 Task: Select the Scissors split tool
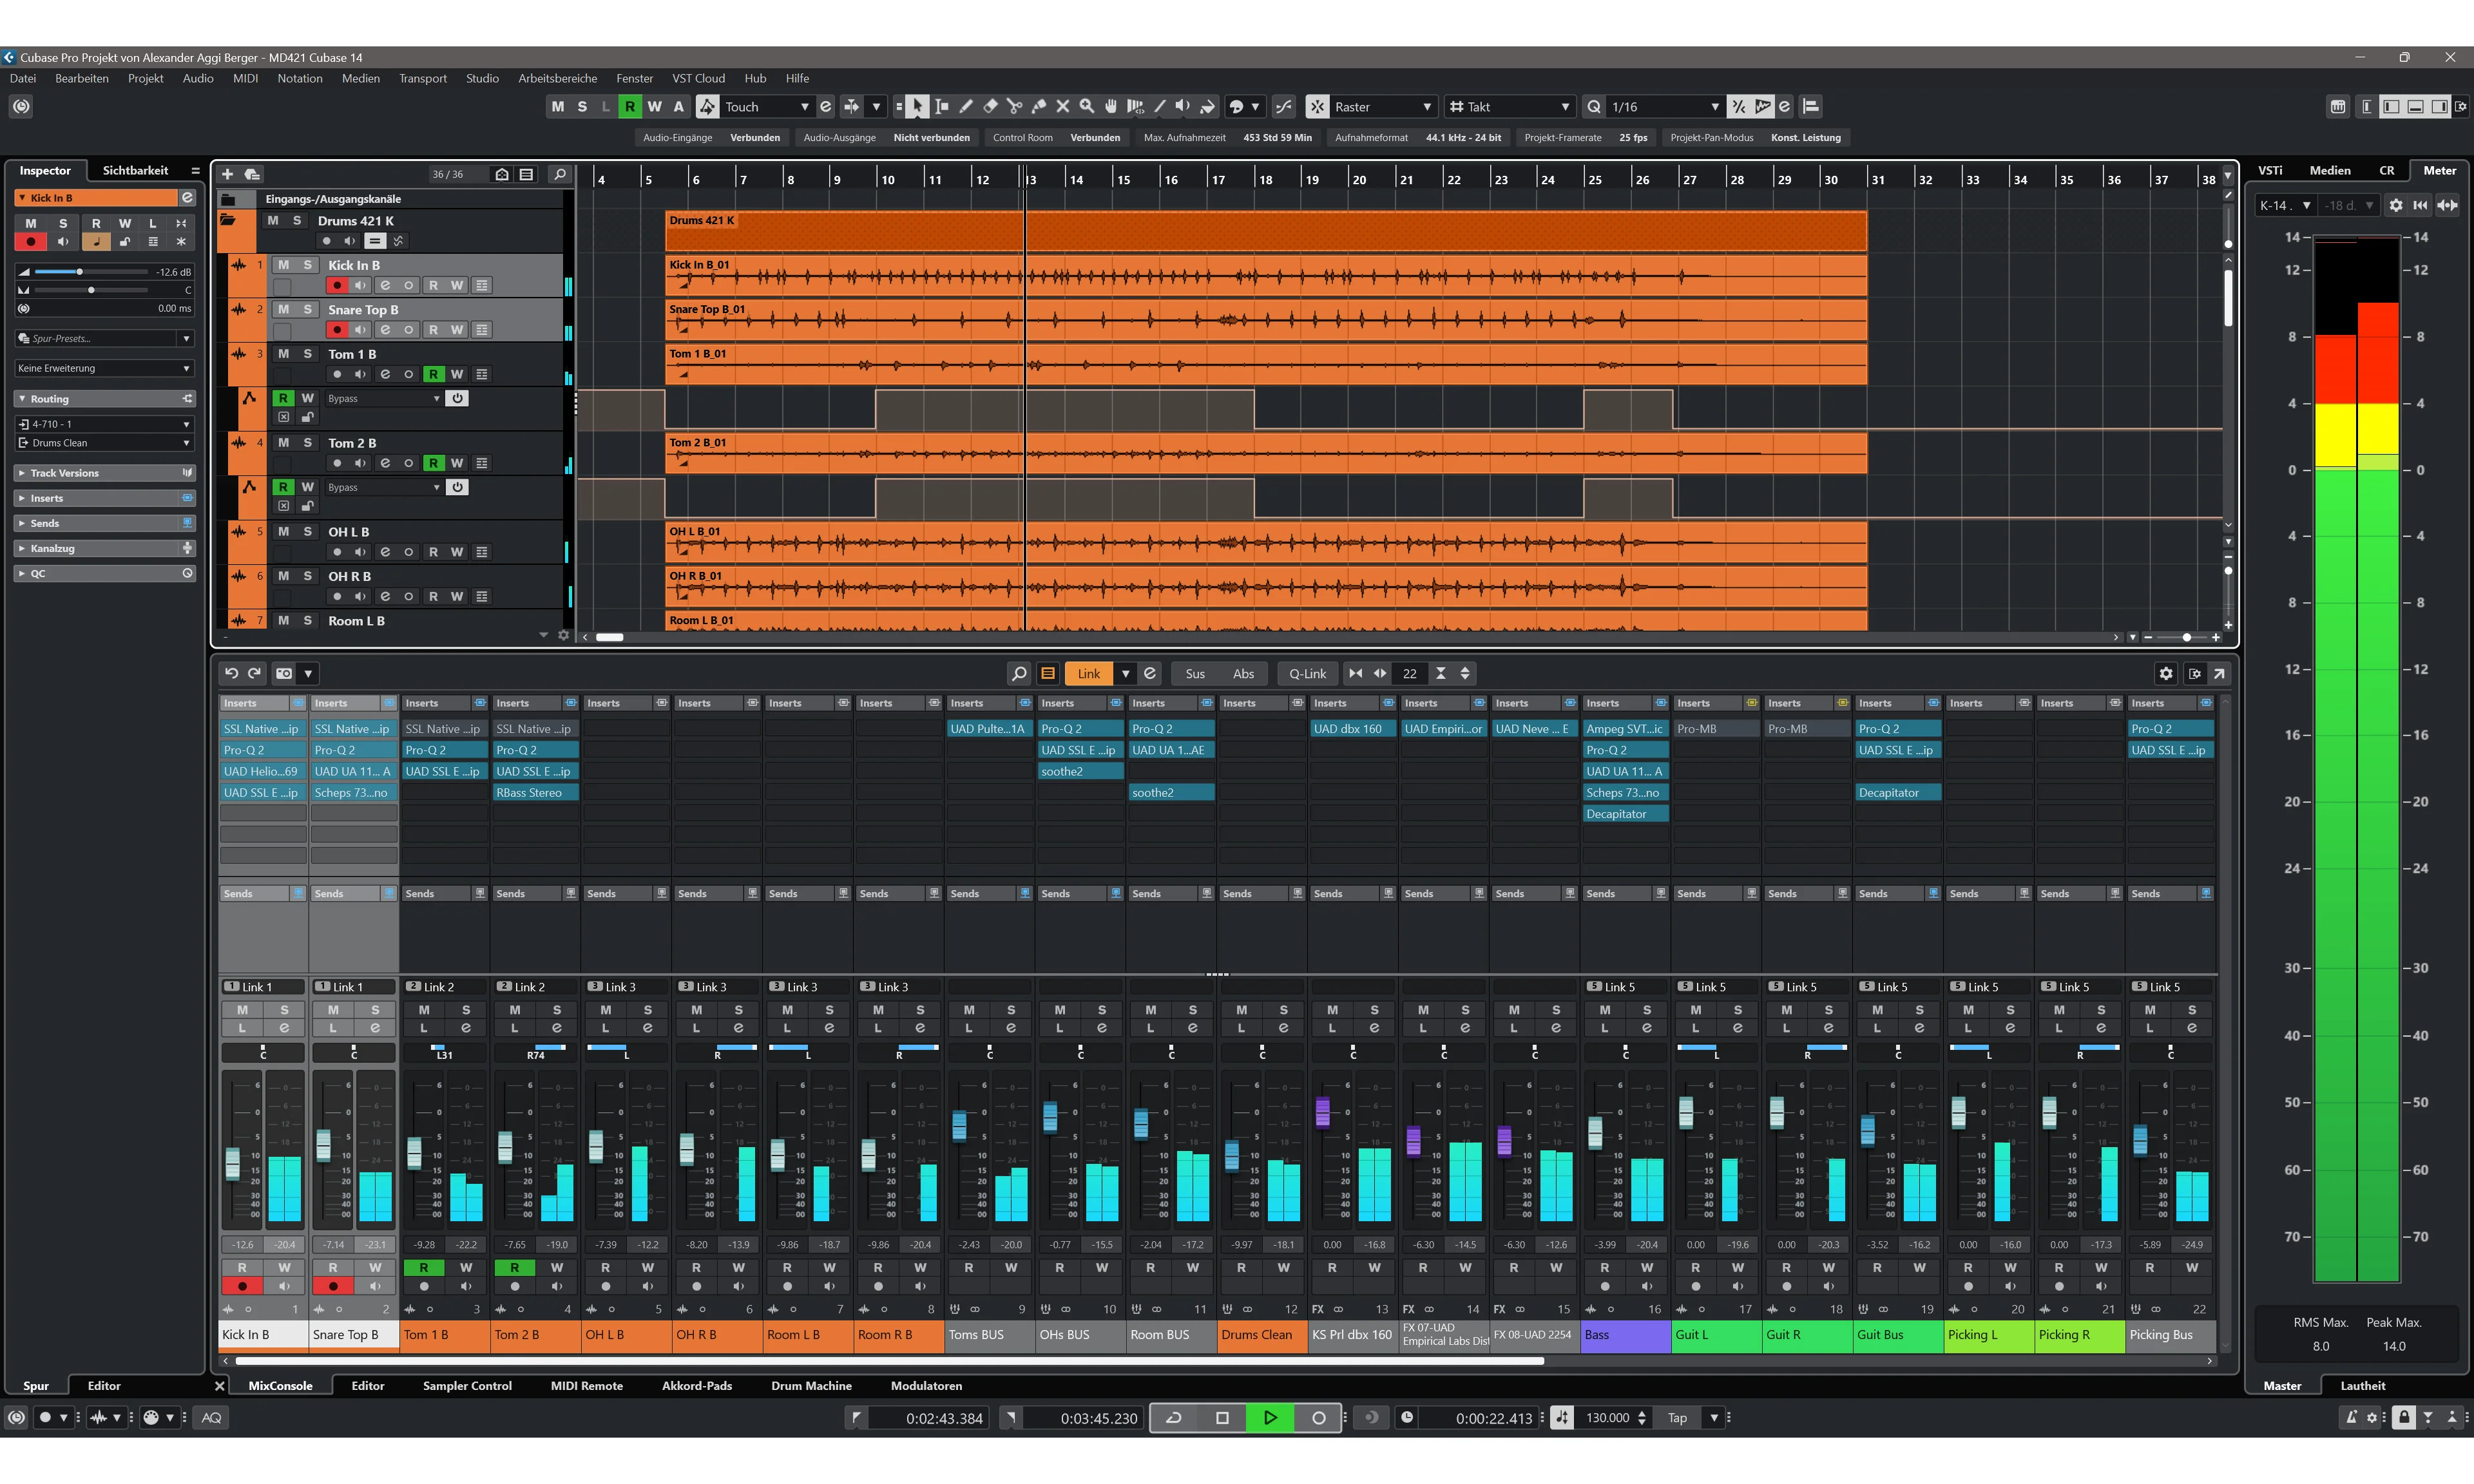[1014, 107]
